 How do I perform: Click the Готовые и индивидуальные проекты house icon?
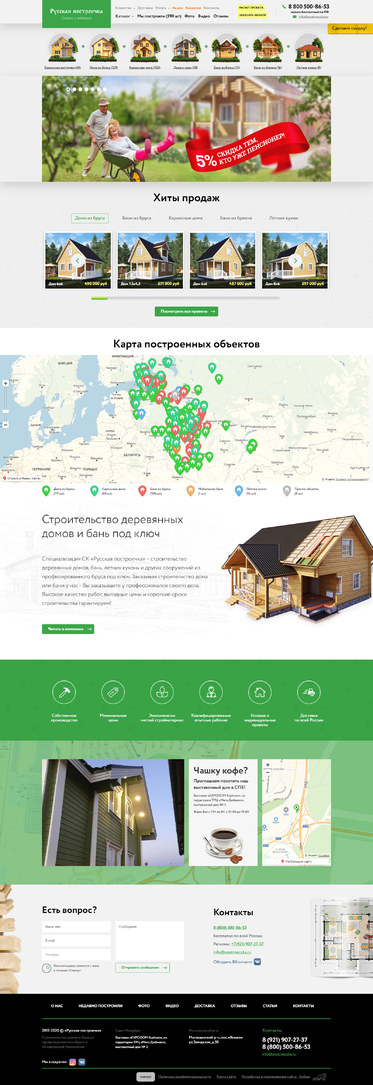[x=260, y=691]
